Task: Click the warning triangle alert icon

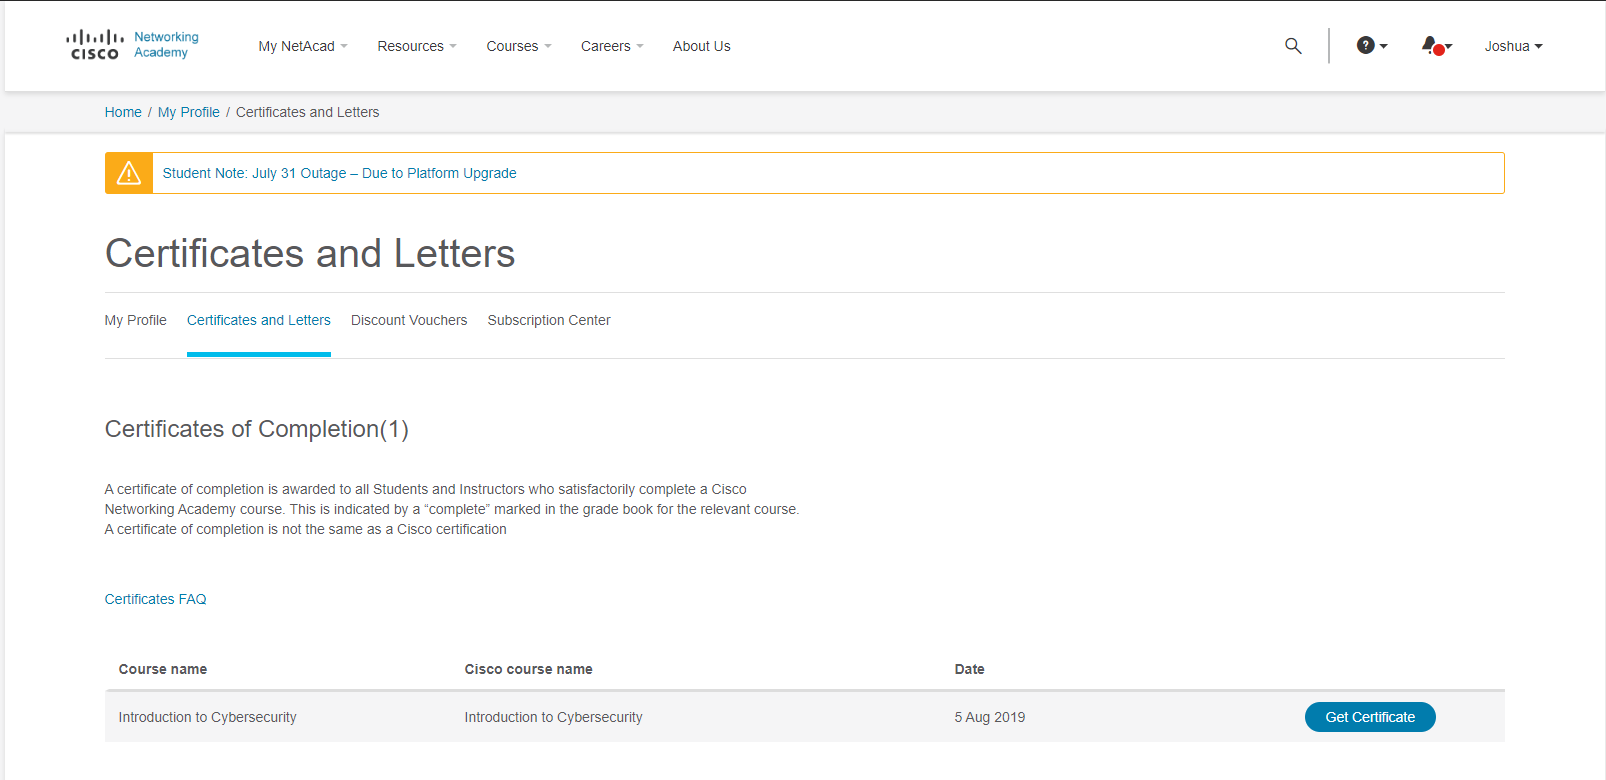Action: [x=129, y=173]
